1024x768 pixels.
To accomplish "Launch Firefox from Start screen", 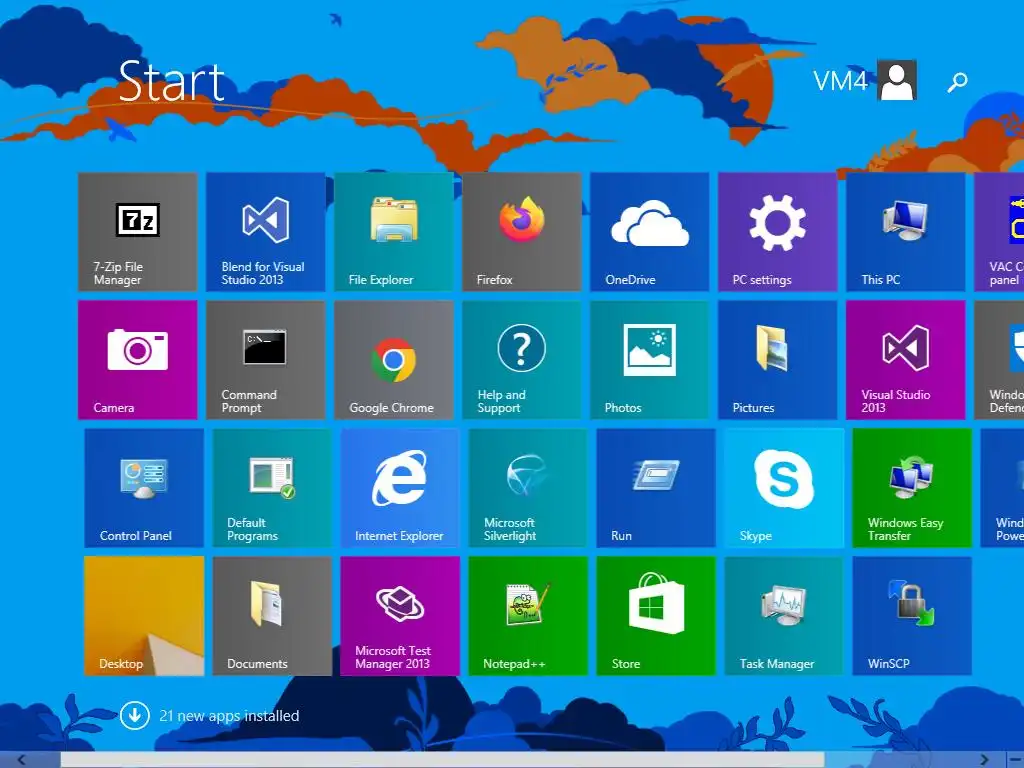I will 521,231.
